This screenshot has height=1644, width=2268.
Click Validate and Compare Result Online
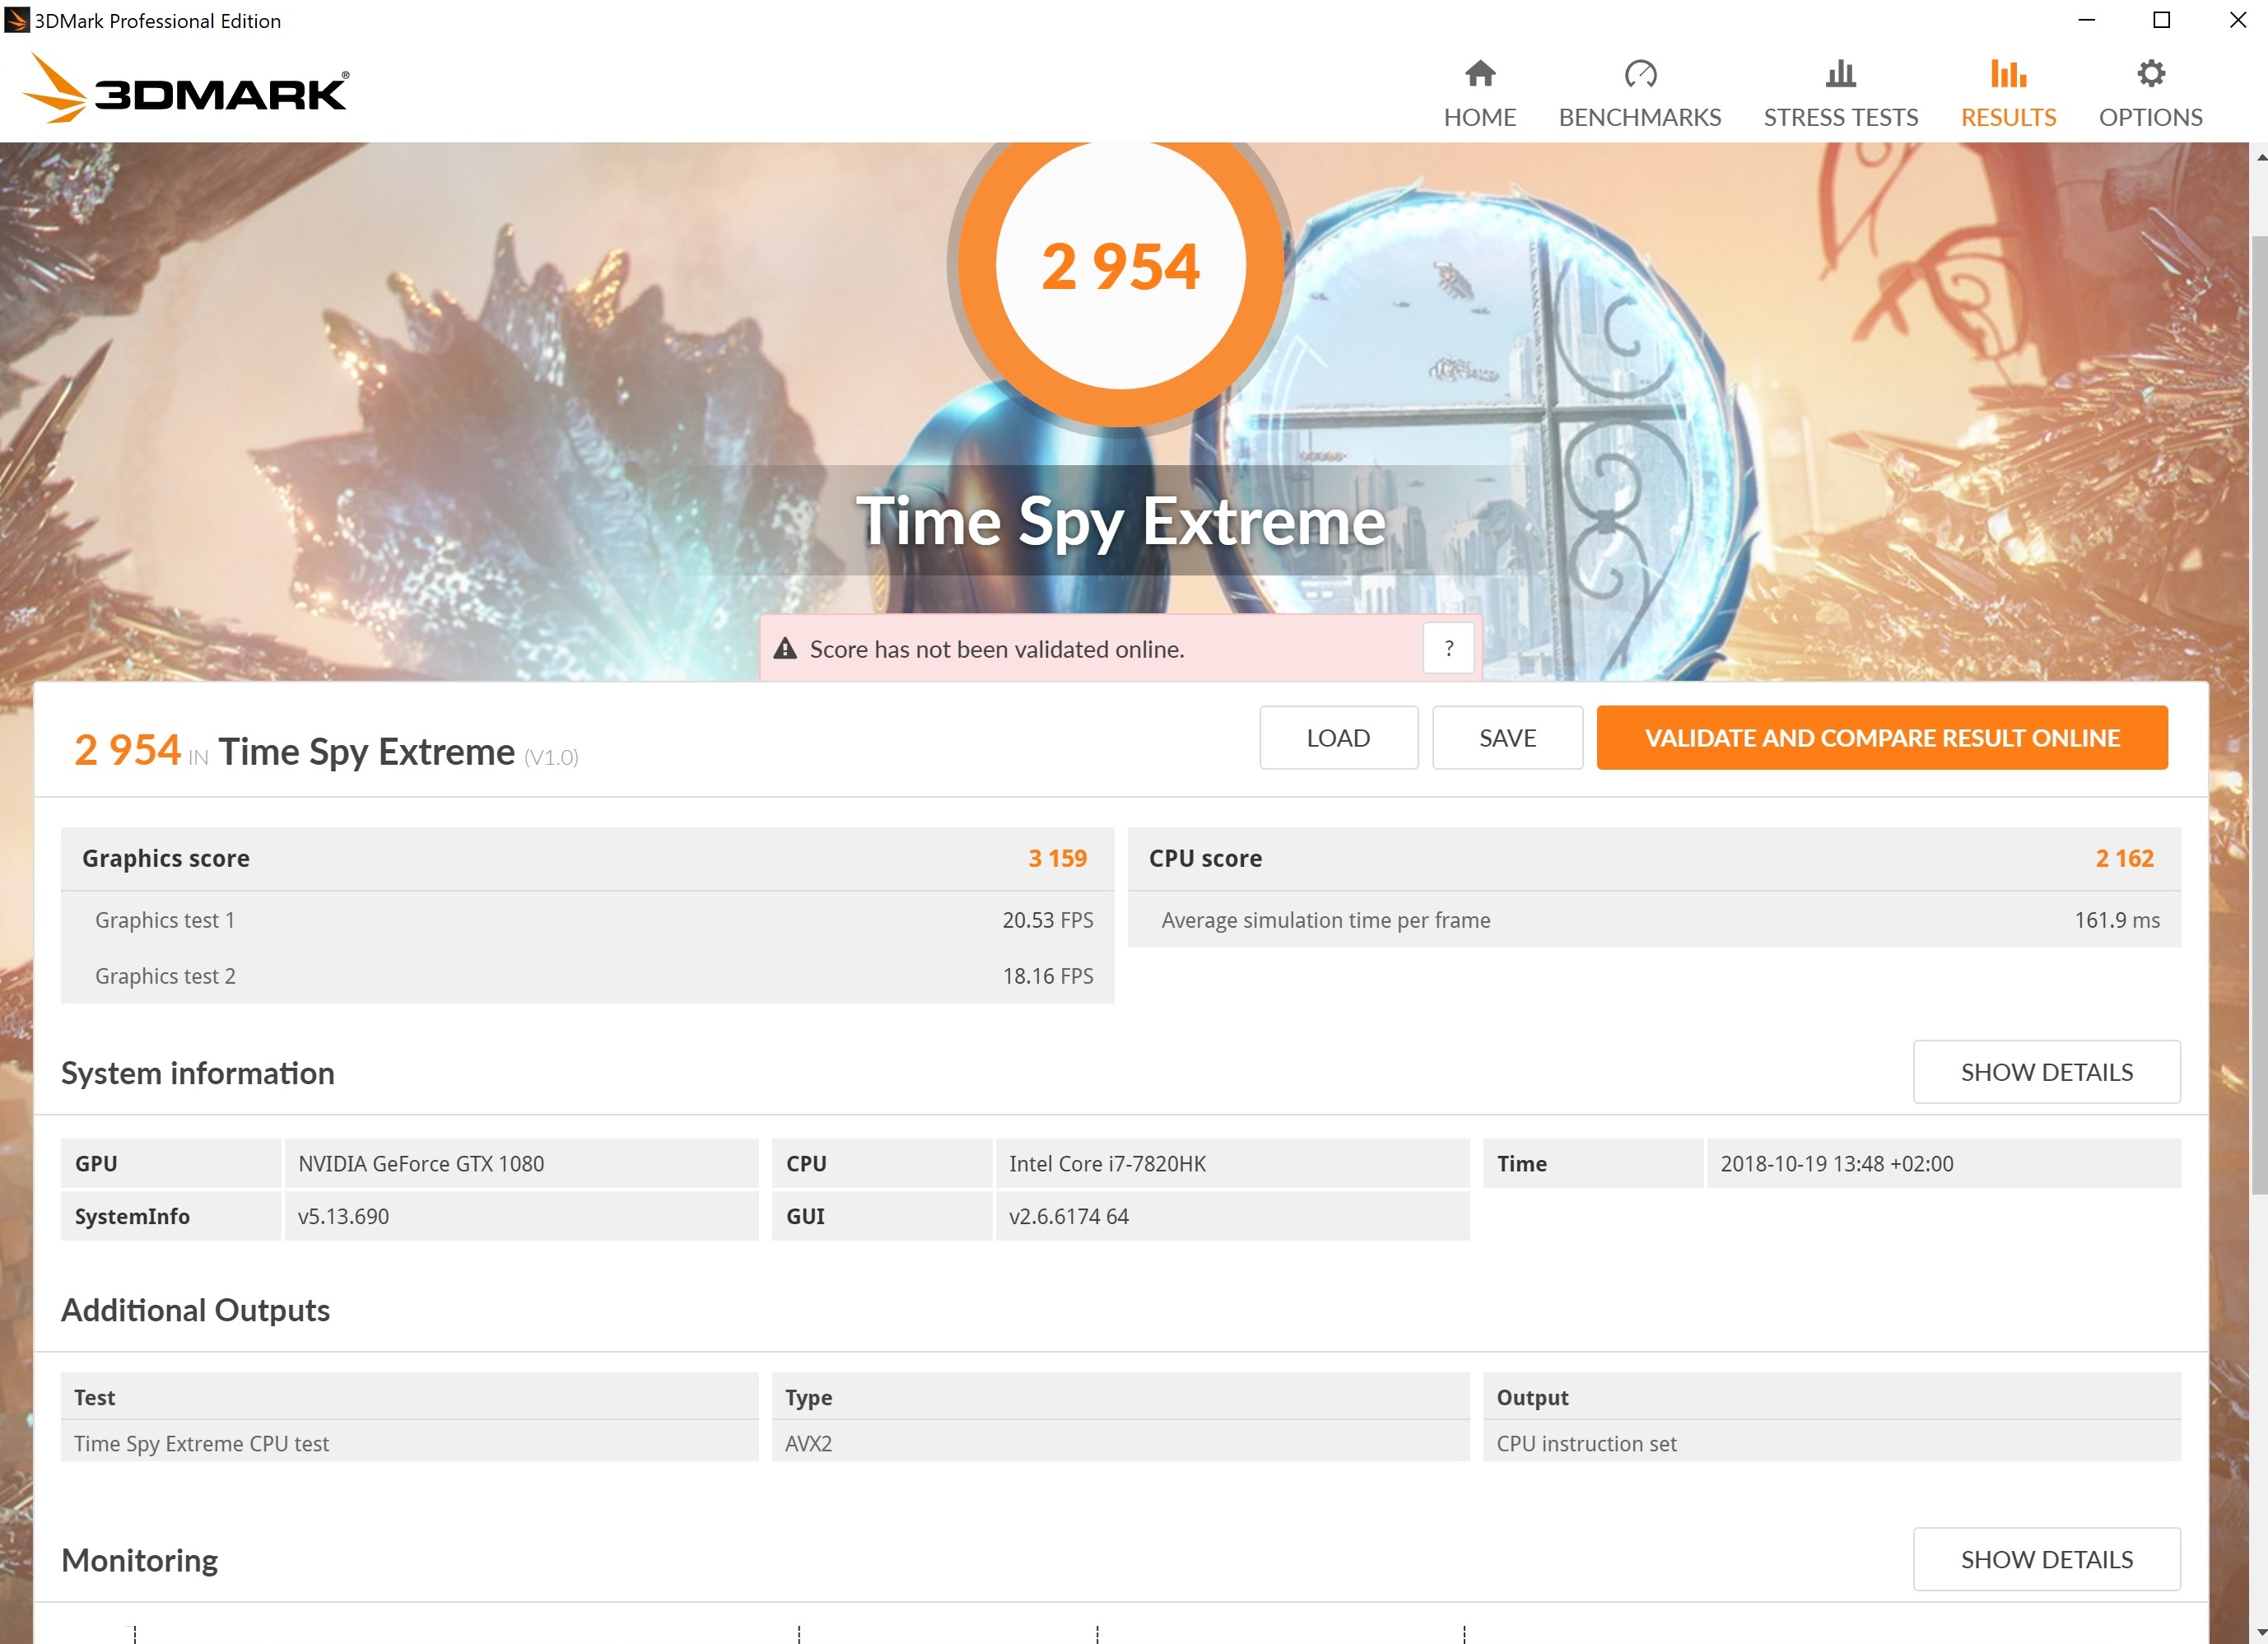1881,738
